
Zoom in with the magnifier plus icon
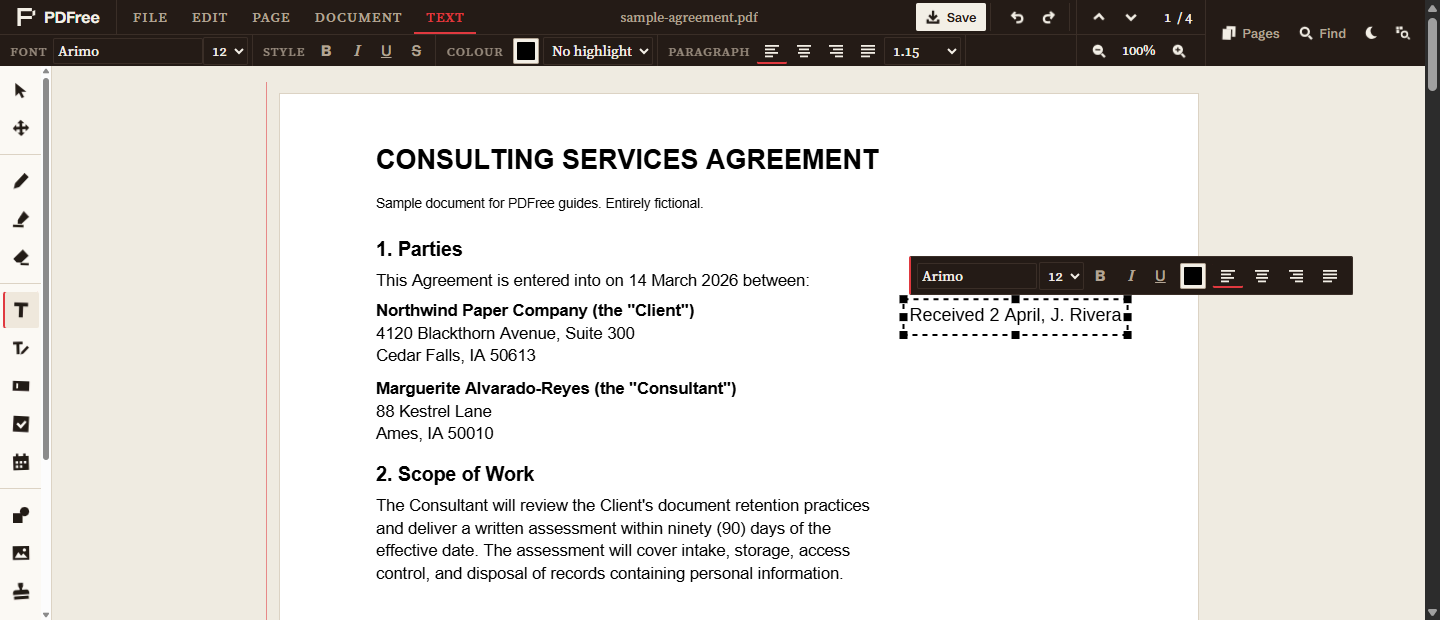tap(1179, 51)
